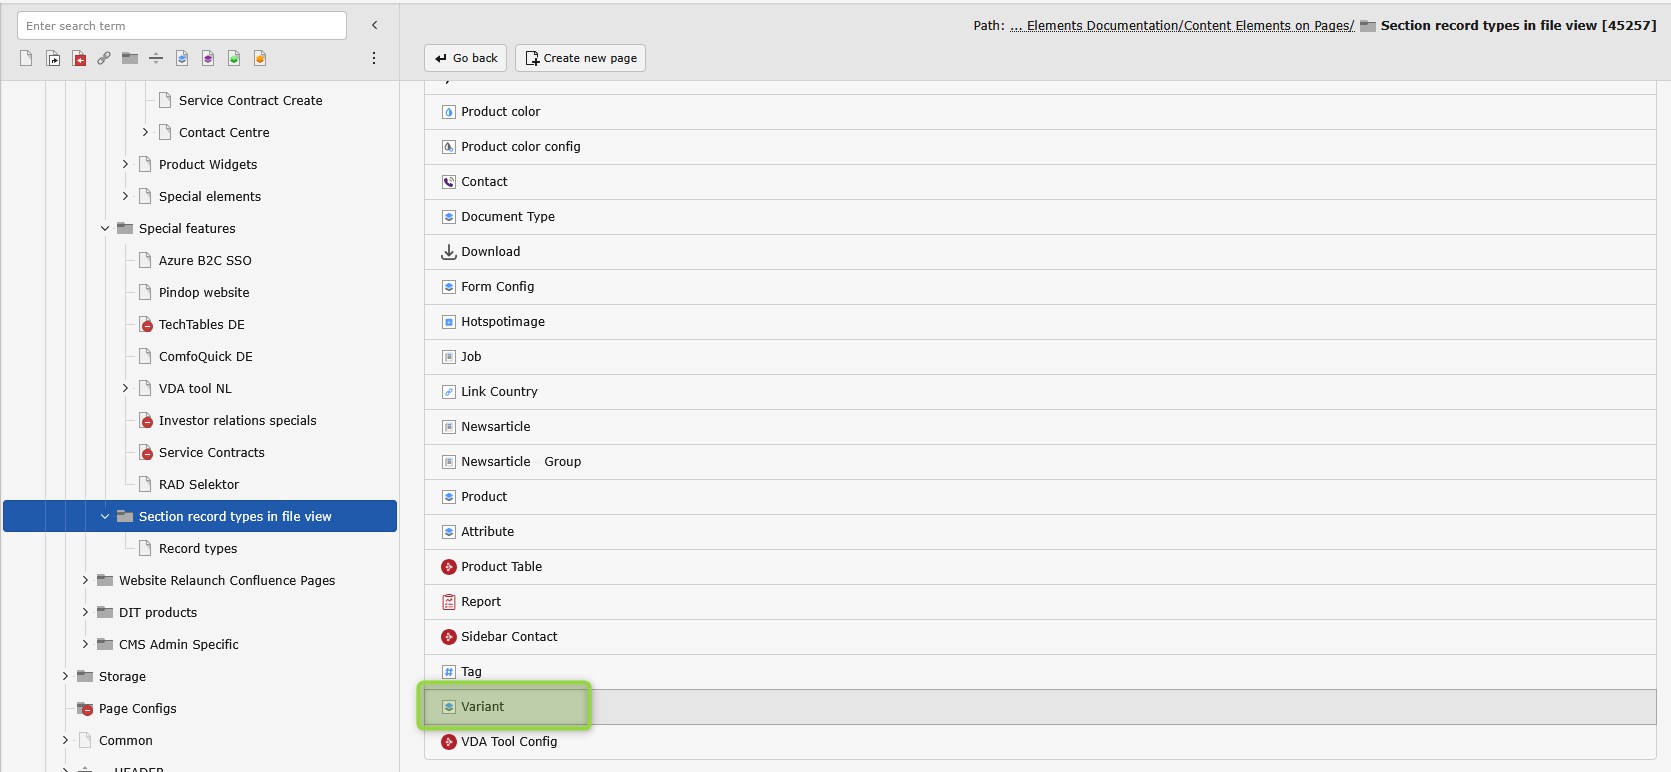Select the shortcut page type icon

click(52, 59)
